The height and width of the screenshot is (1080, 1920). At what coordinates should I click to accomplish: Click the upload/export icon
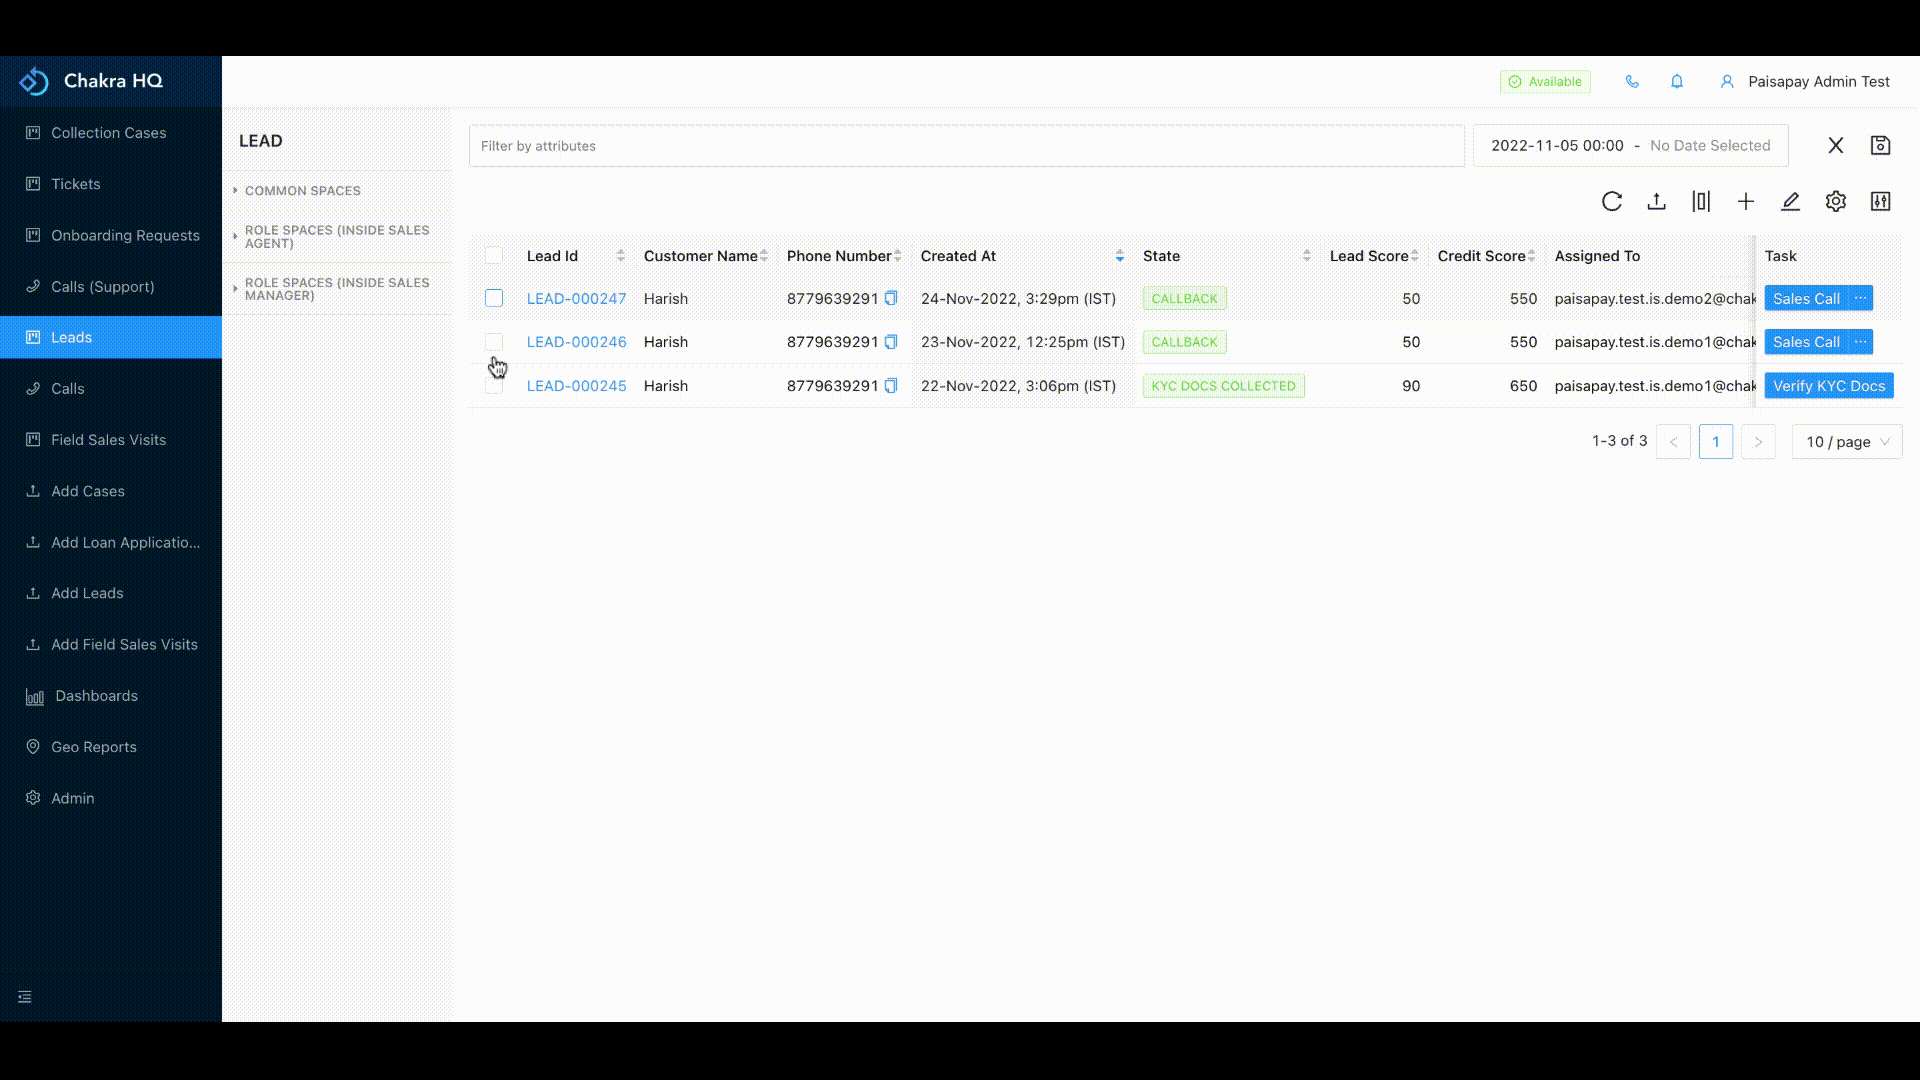(x=1656, y=201)
